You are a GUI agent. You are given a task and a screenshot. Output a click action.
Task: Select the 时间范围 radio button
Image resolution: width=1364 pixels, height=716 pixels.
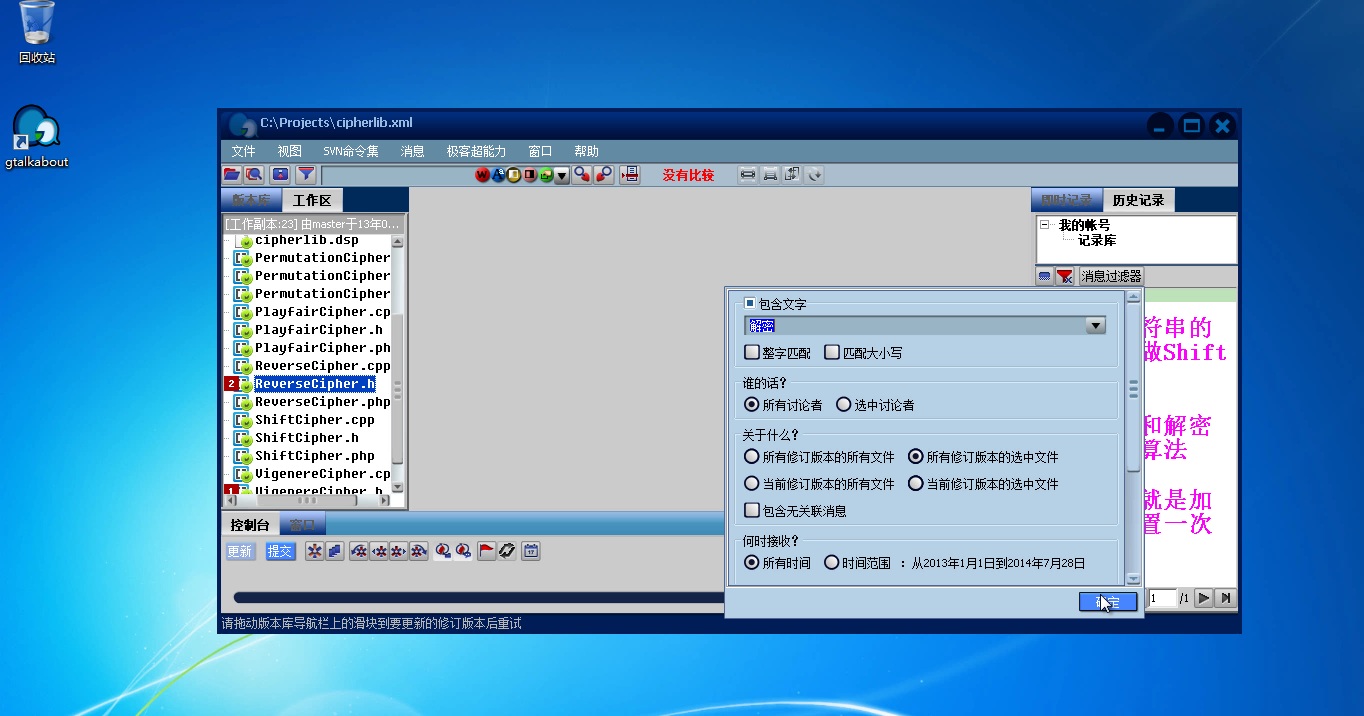(x=831, y=563)
